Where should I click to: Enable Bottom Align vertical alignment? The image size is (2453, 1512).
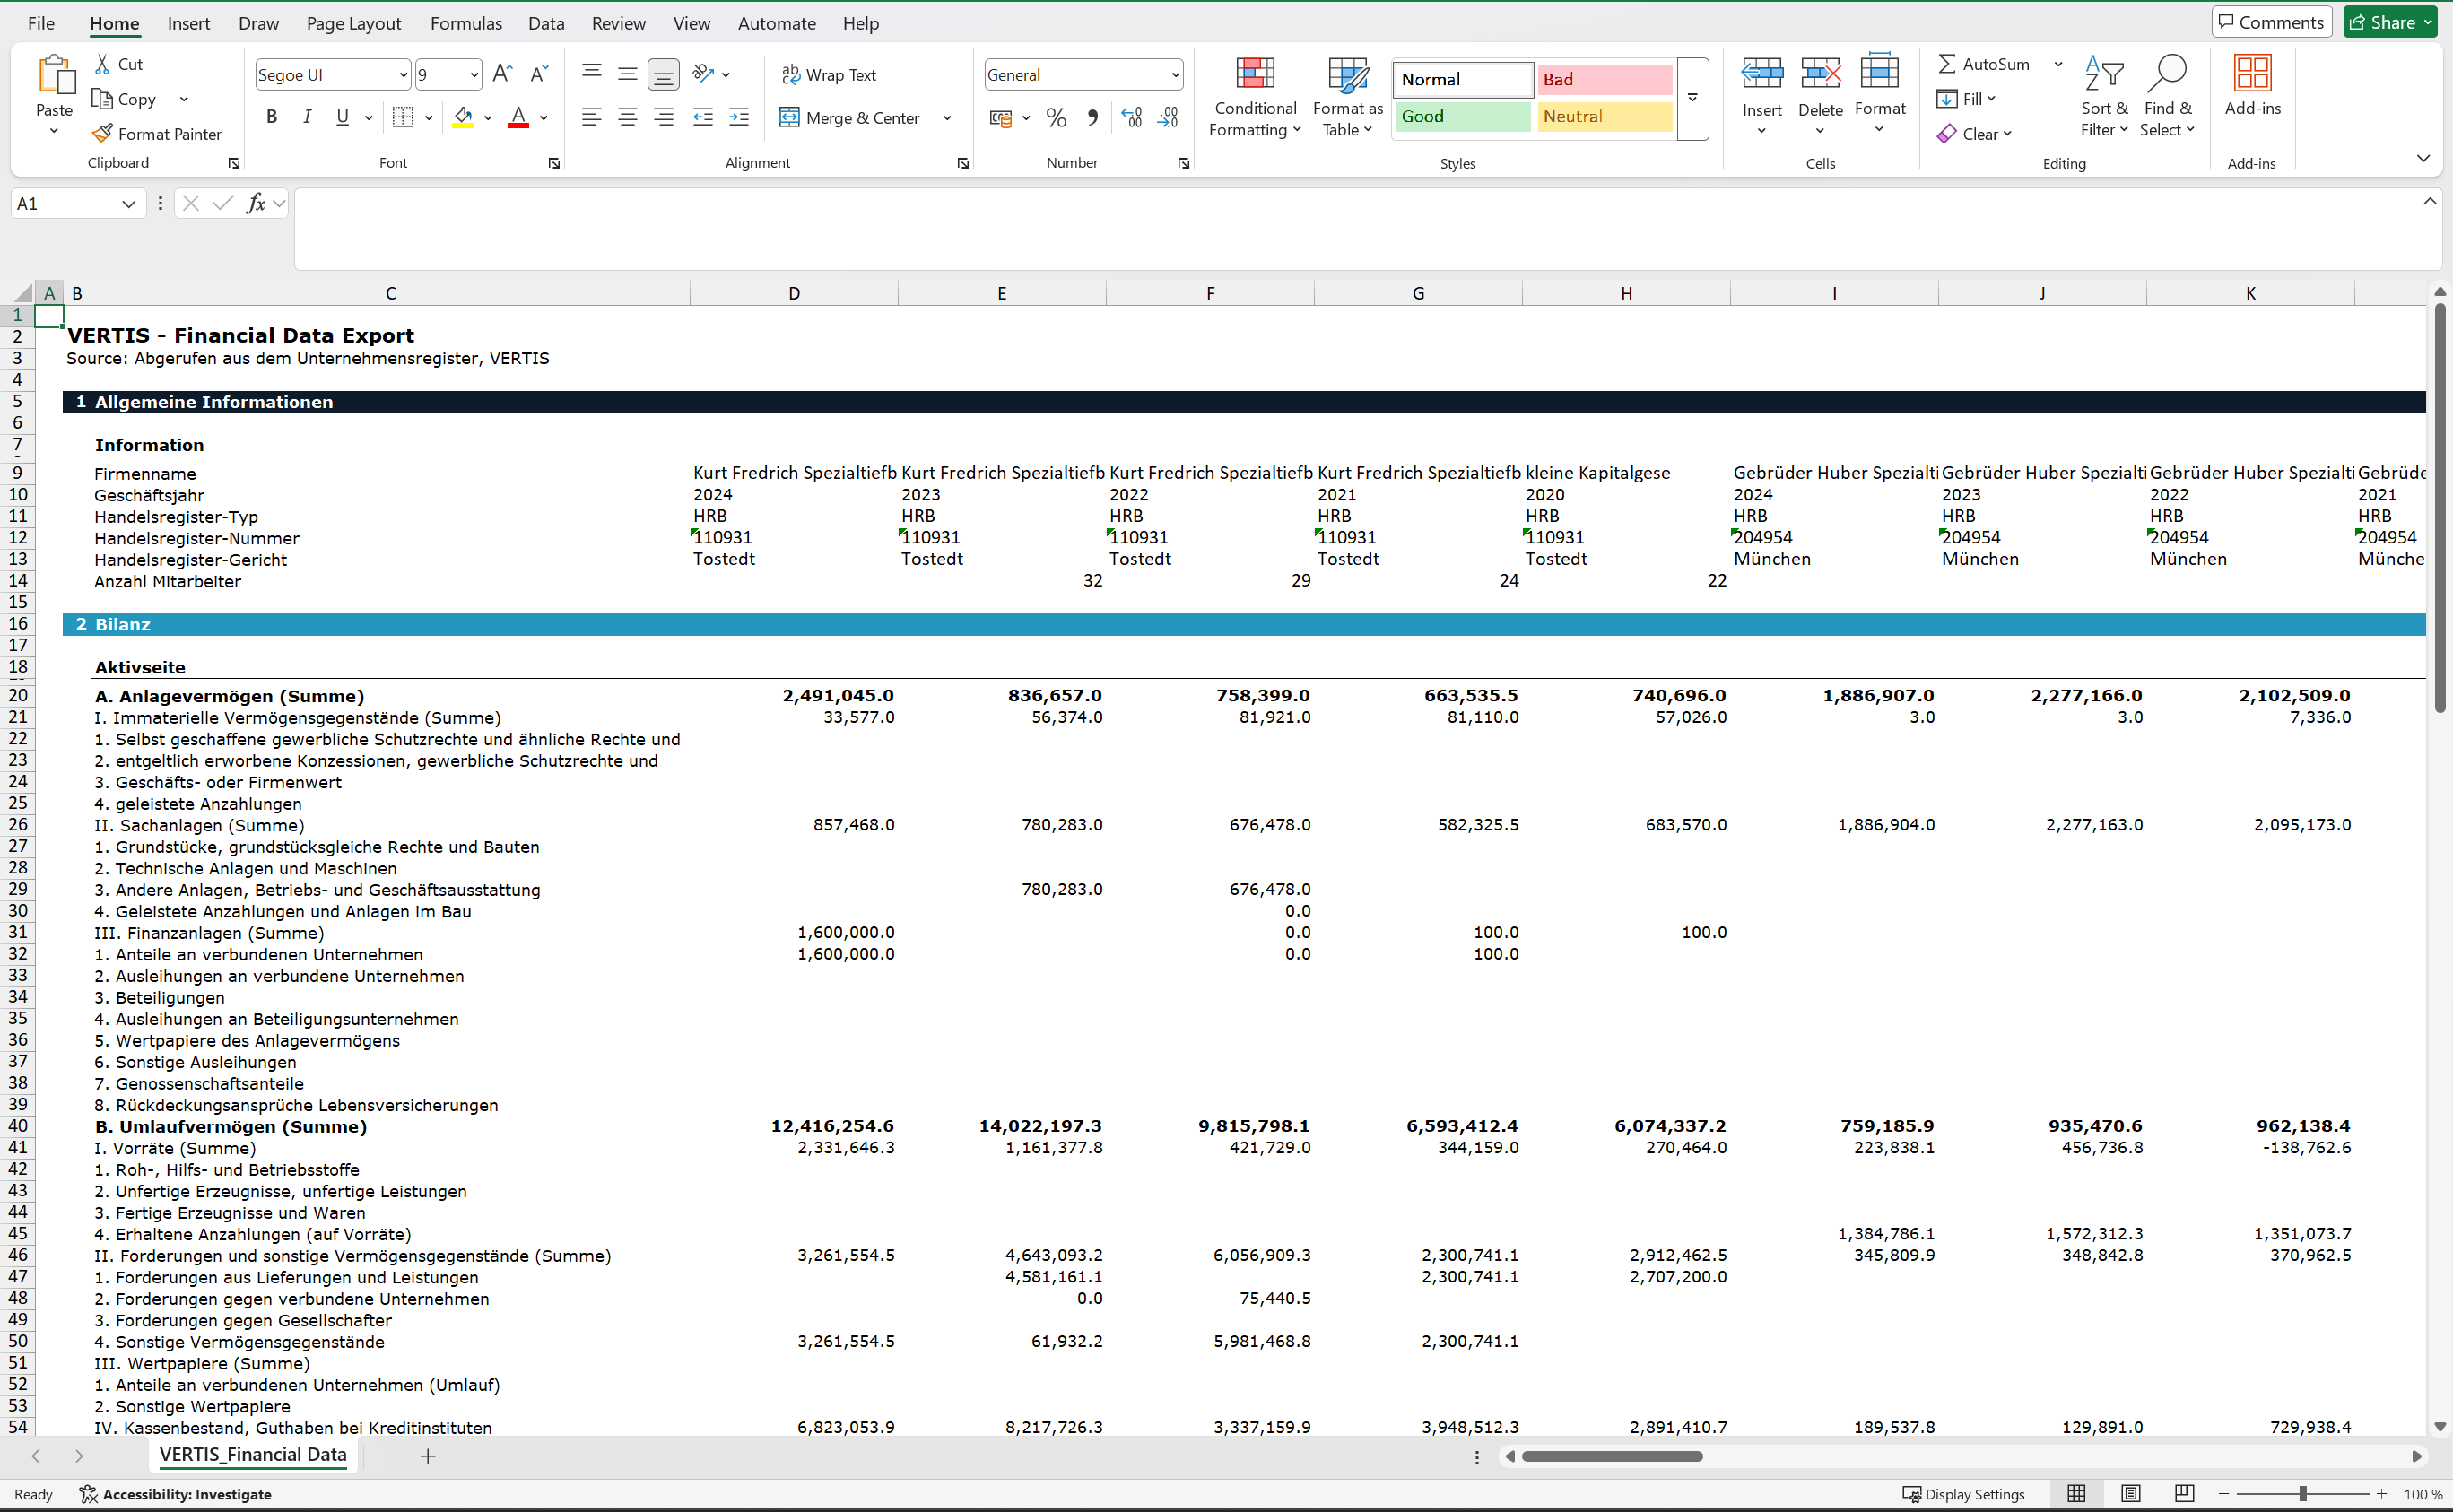click(663, 75)
